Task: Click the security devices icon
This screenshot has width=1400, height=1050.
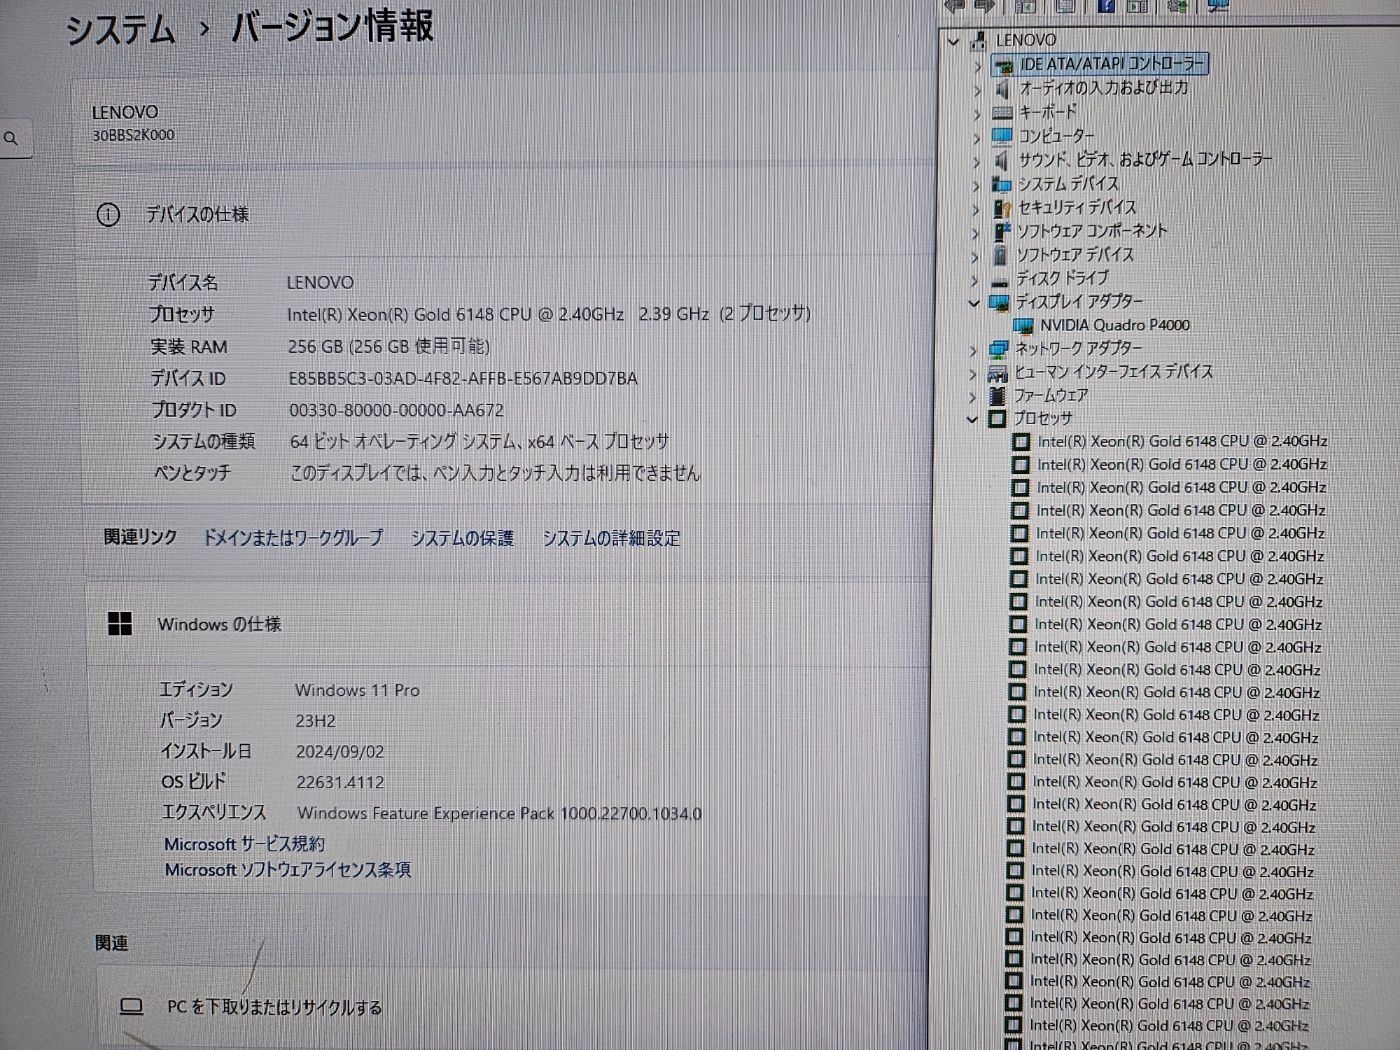Action: (1001, 208)
